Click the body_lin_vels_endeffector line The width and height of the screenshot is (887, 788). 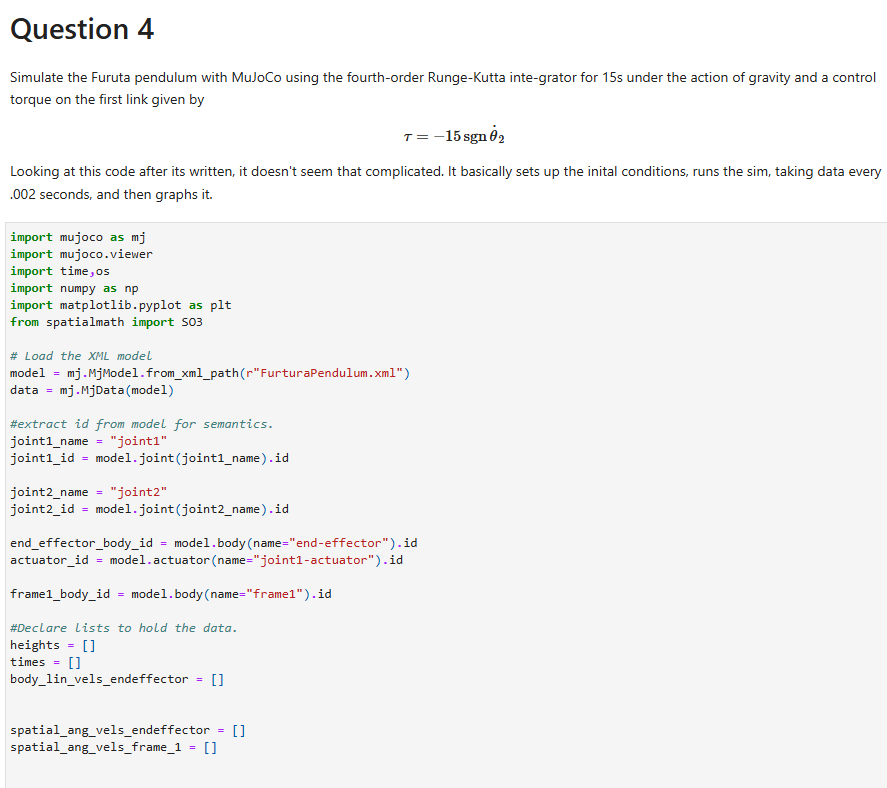coord(117,678)
